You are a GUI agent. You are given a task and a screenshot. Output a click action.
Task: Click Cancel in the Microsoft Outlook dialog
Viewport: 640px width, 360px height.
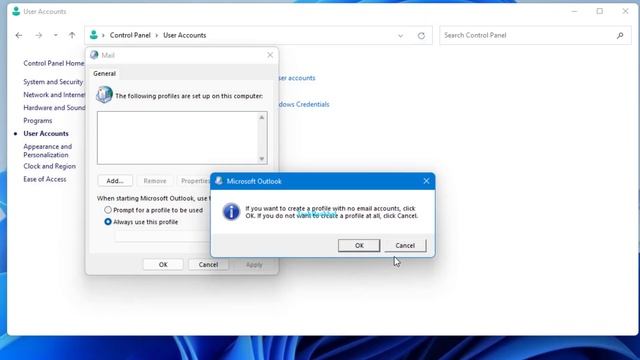click(405, 245)
